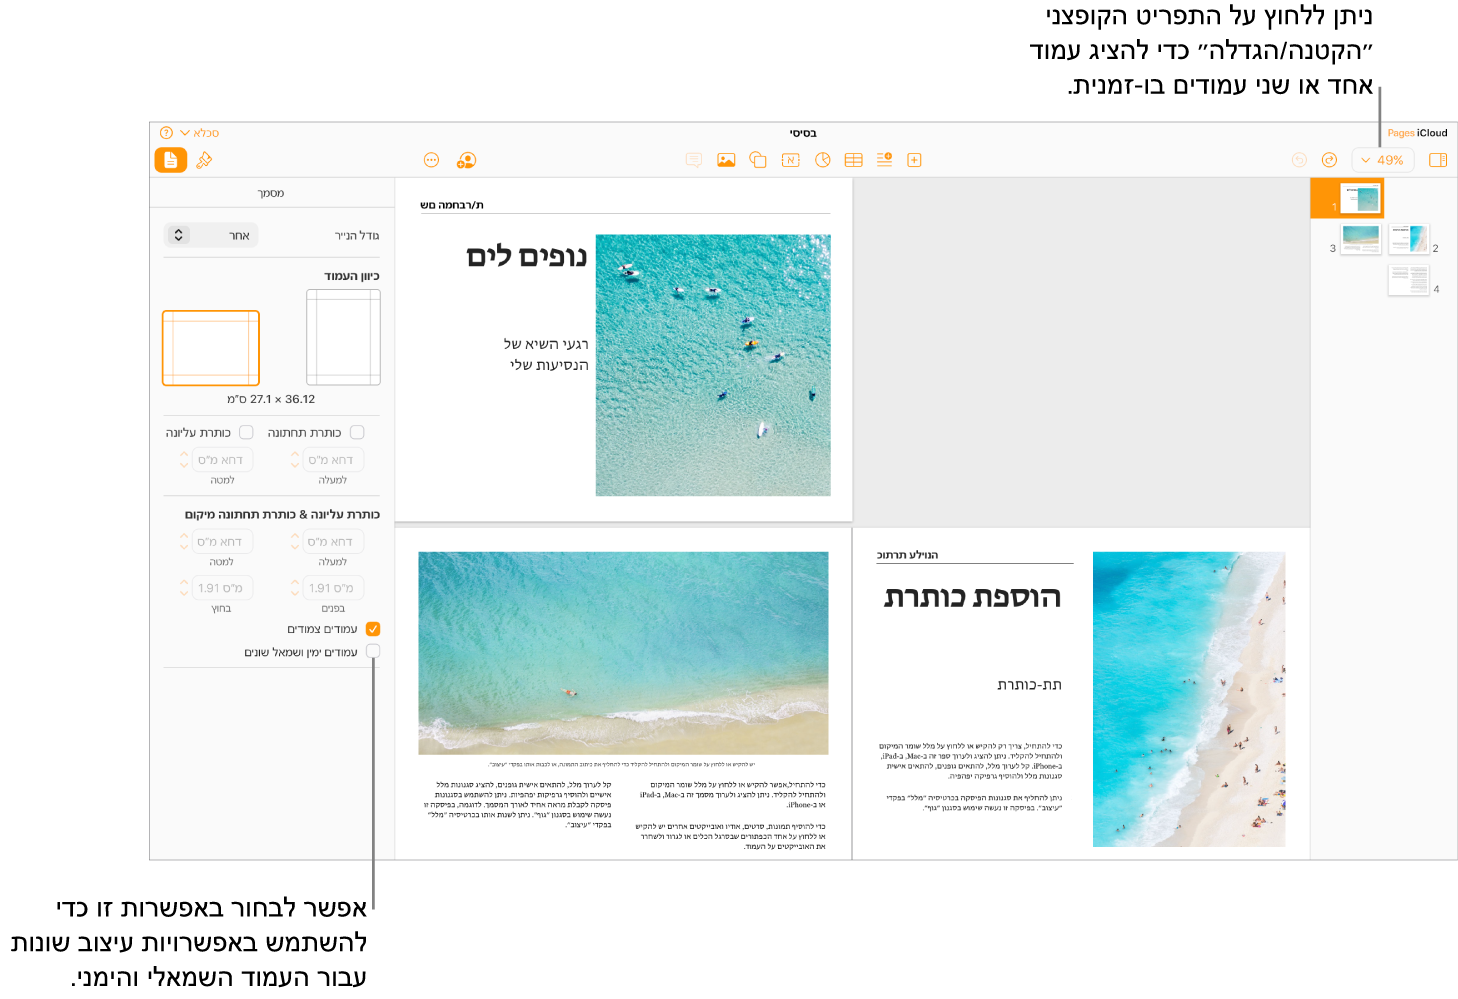Open the Shapes toolbar icon
1458x999 pixels.
(x=757, y=160)
